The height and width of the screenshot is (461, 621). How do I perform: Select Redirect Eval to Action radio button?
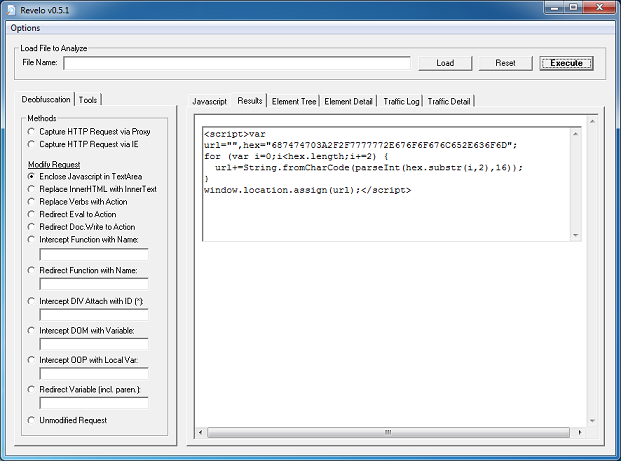(x=32, y=214)
